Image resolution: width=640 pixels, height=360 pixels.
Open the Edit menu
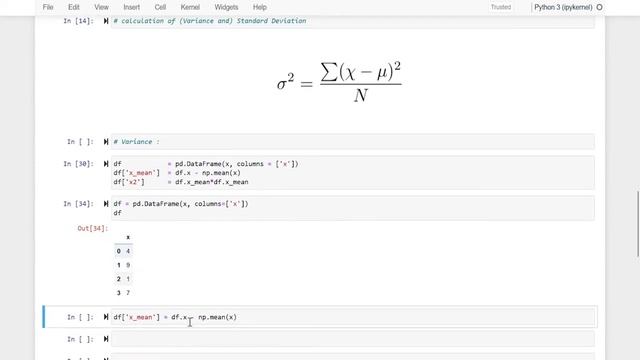click(x=73, y=7)
